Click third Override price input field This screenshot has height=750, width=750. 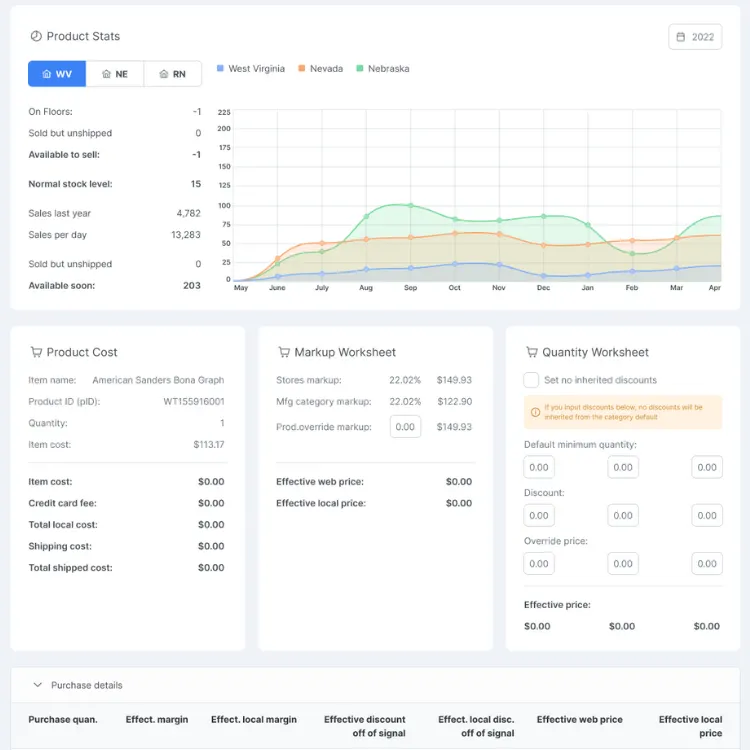707,563
